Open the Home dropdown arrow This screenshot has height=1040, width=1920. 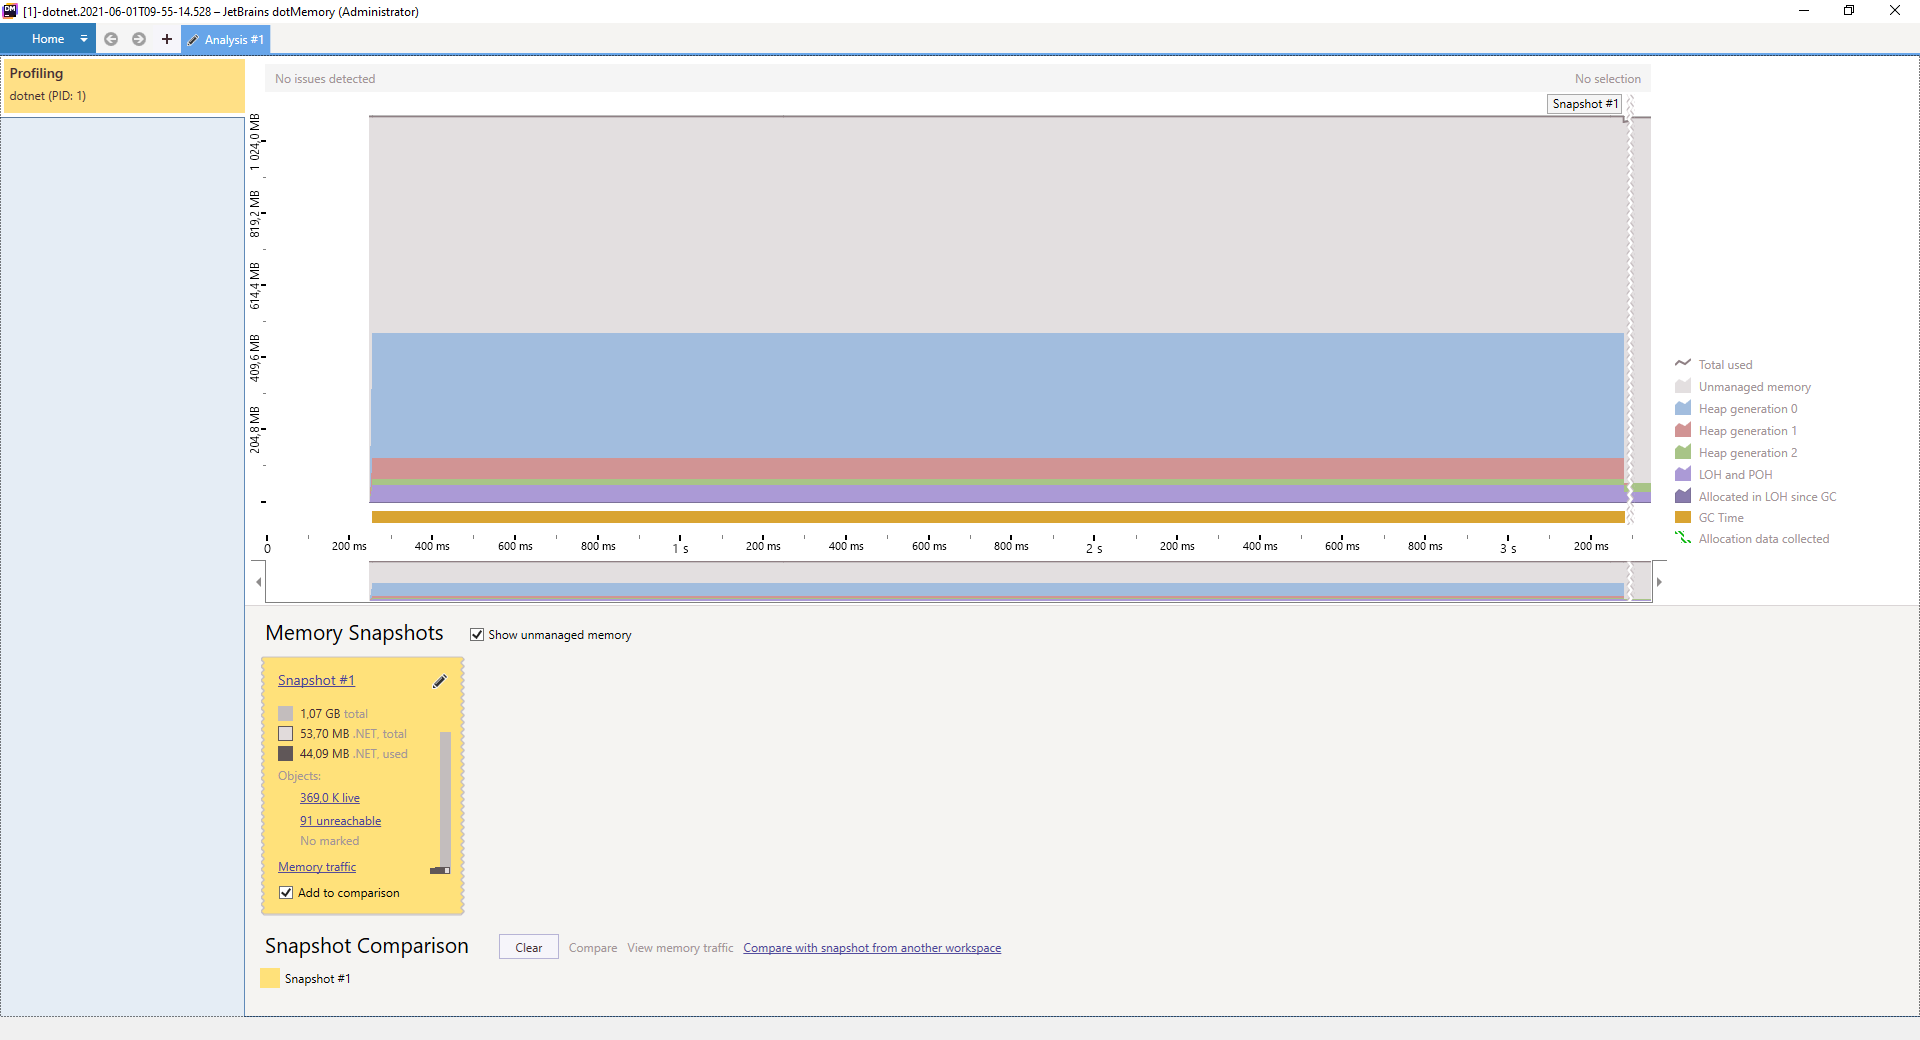pyautogui.click(x=84, y=39)
